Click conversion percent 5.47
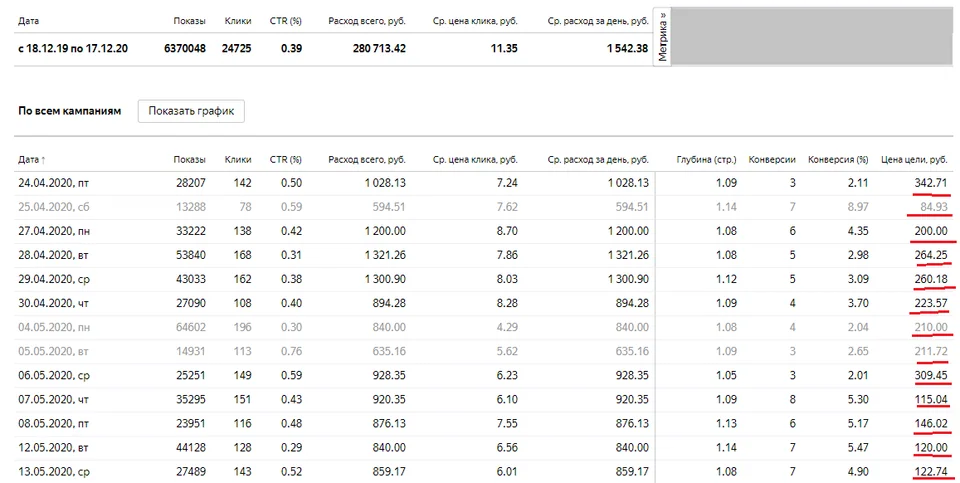 click(x=857, y=447)
